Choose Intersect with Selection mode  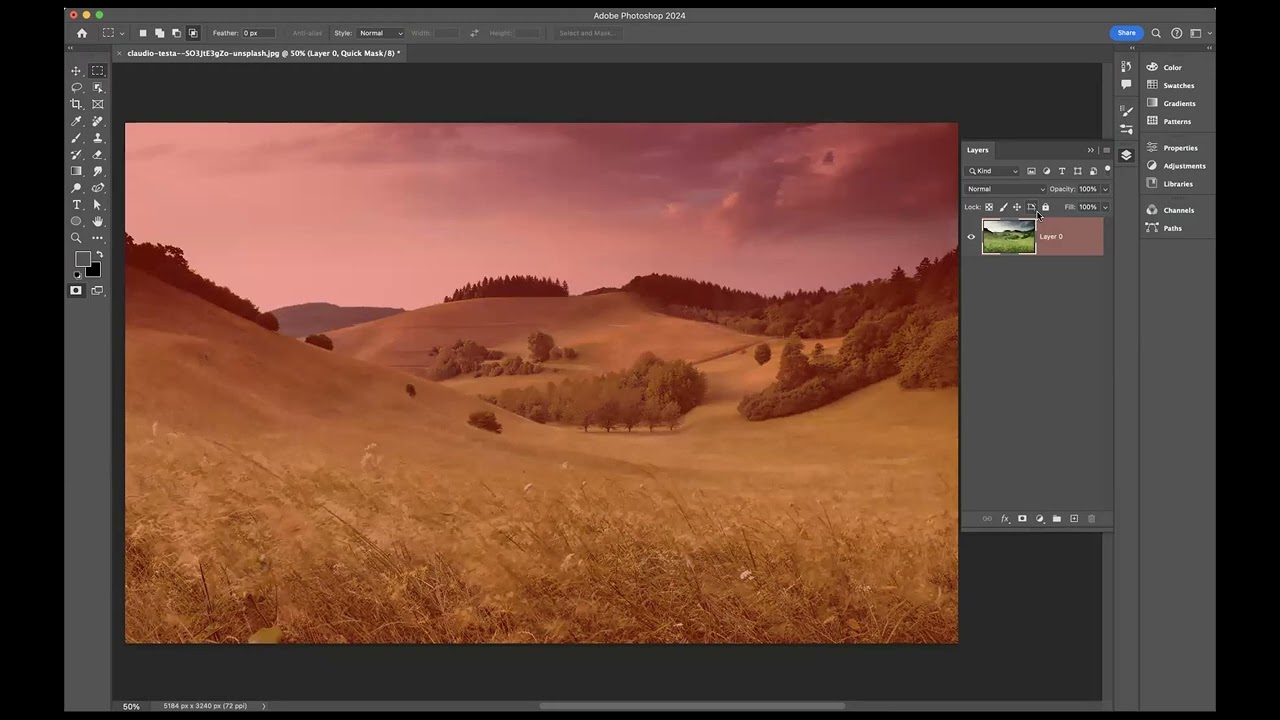(193, 33)
